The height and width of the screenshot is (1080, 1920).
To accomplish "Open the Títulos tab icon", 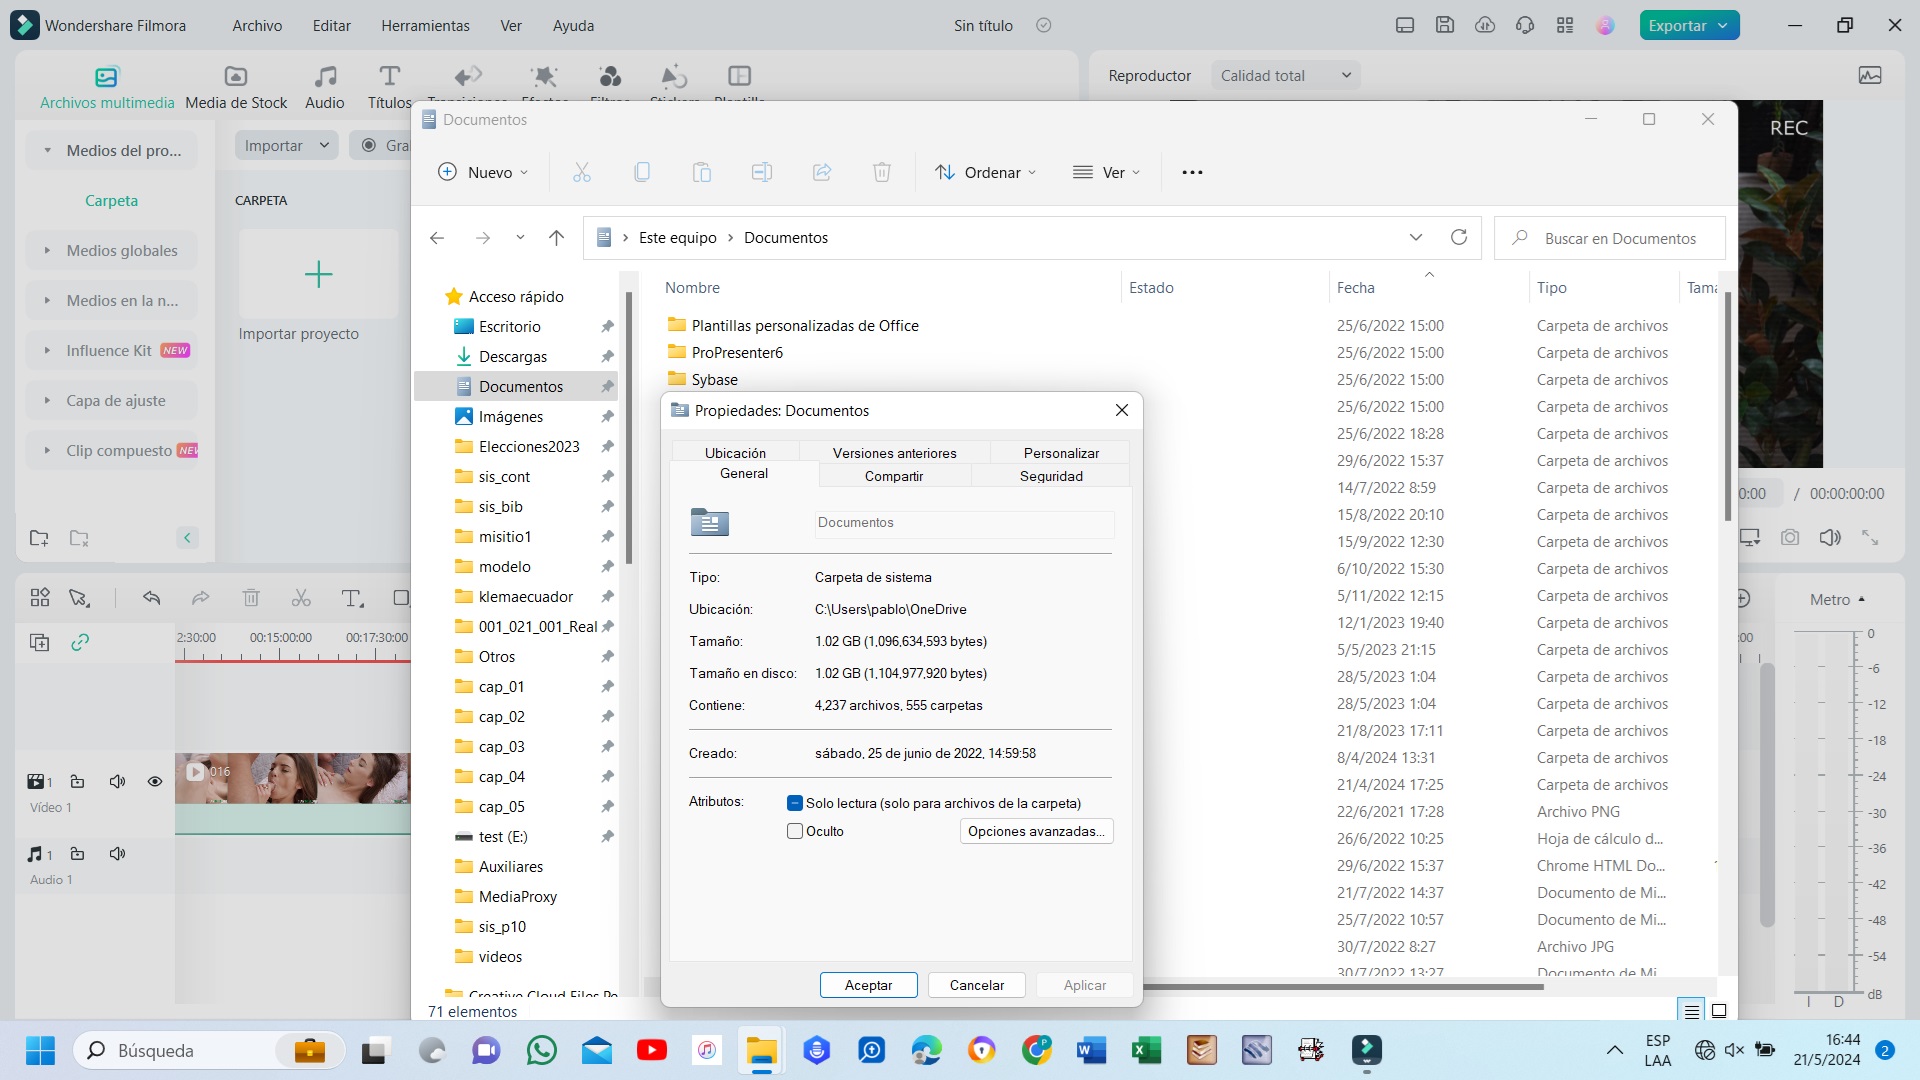I will (389, 77).
